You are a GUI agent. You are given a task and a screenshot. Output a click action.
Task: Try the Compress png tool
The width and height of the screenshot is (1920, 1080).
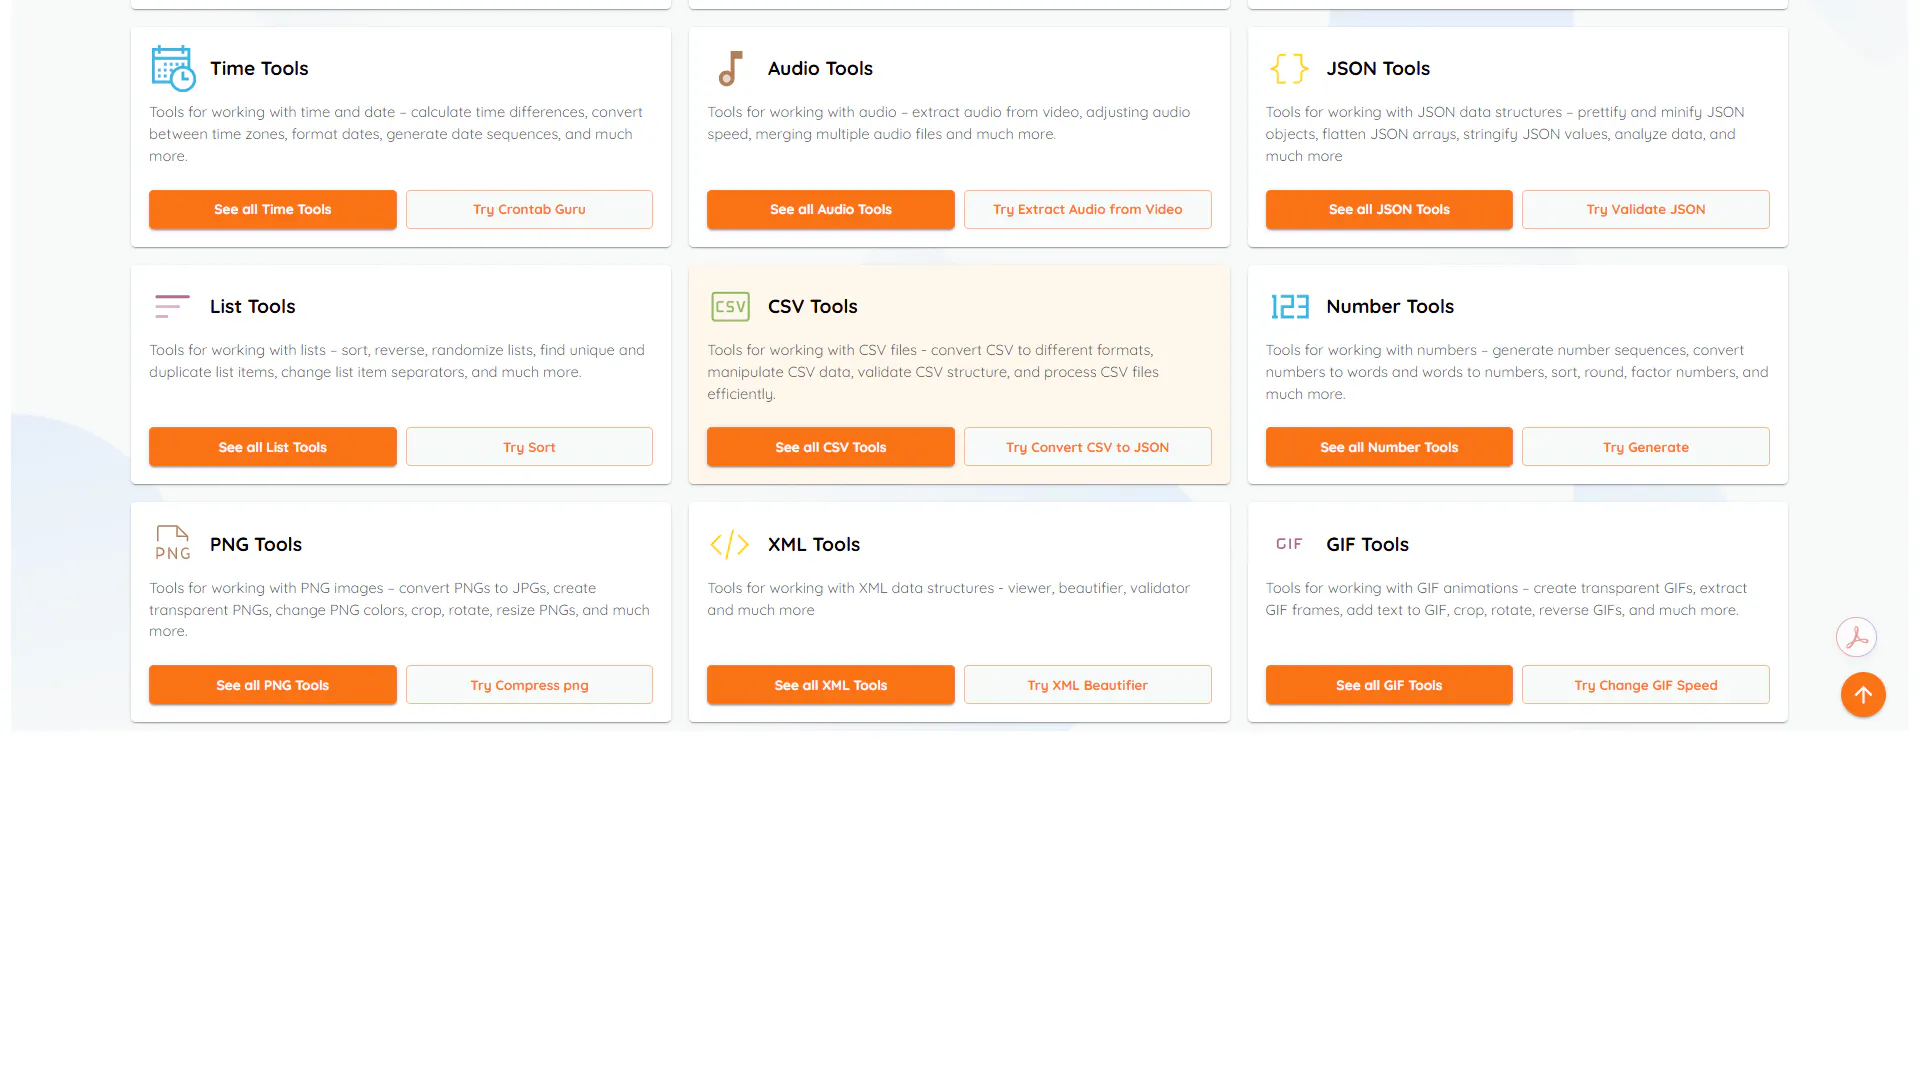(x=529, y=685)
